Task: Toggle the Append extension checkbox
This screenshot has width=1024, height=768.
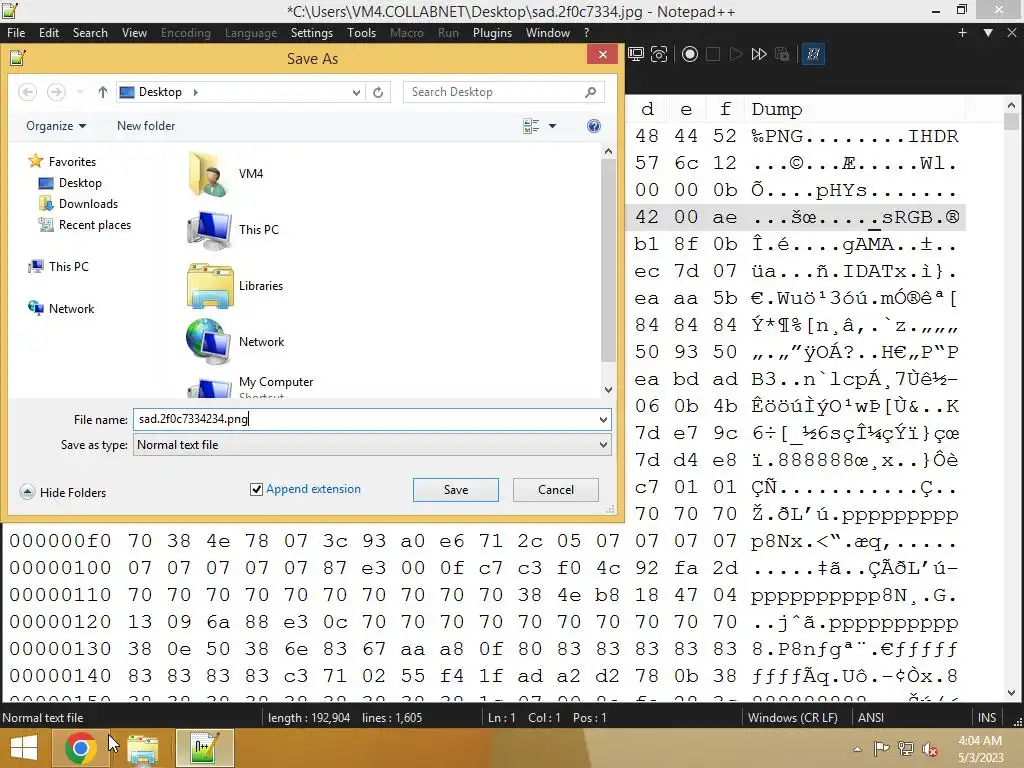Action: click(x=256, y=489)
